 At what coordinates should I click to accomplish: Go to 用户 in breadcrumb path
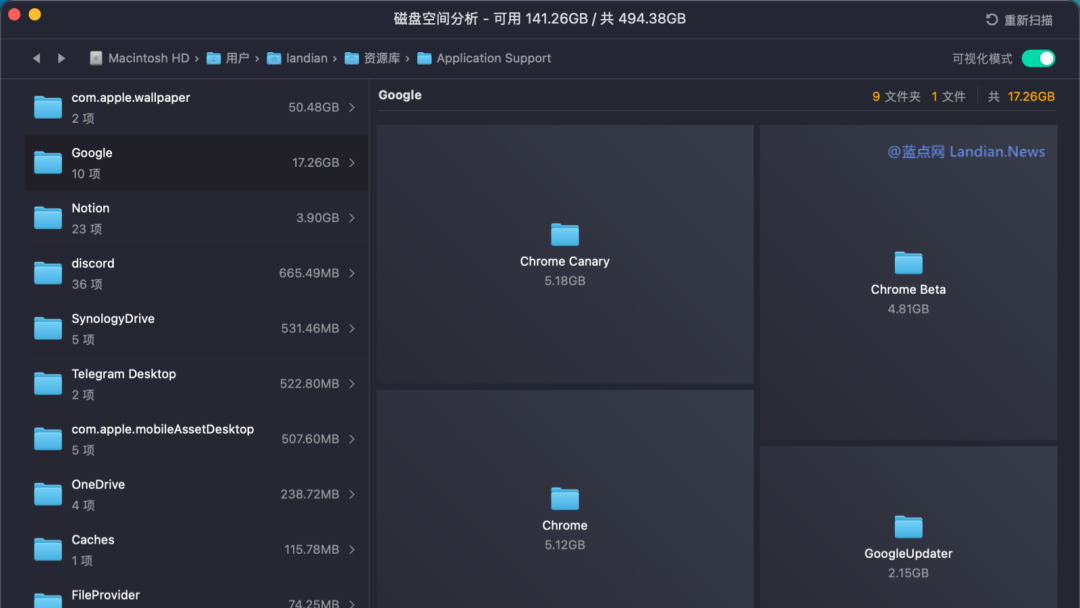[238, 59]
